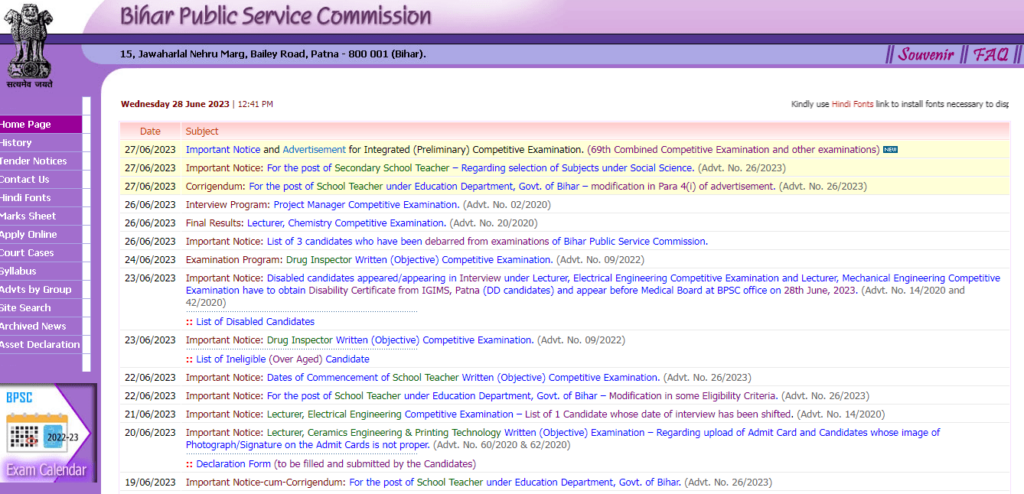Click date cell 26/06/2023 for Final Results
Viewport: 1024px width, 494px height.
pyautogui.click(x=150, y=223)
